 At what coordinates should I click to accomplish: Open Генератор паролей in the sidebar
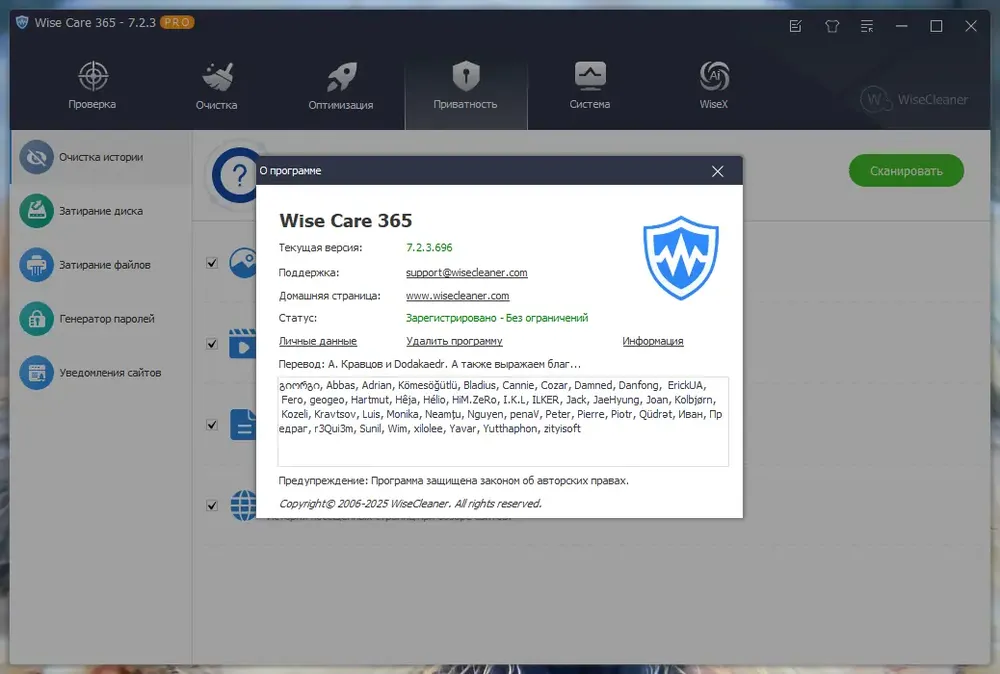click(x=101, y=319)
